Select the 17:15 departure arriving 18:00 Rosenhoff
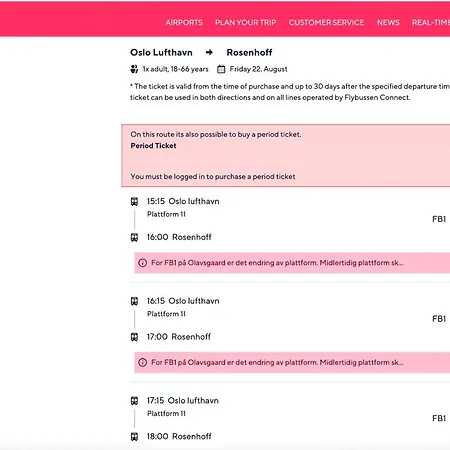This screenshot has height=450, width=450. tap(290, 418)
